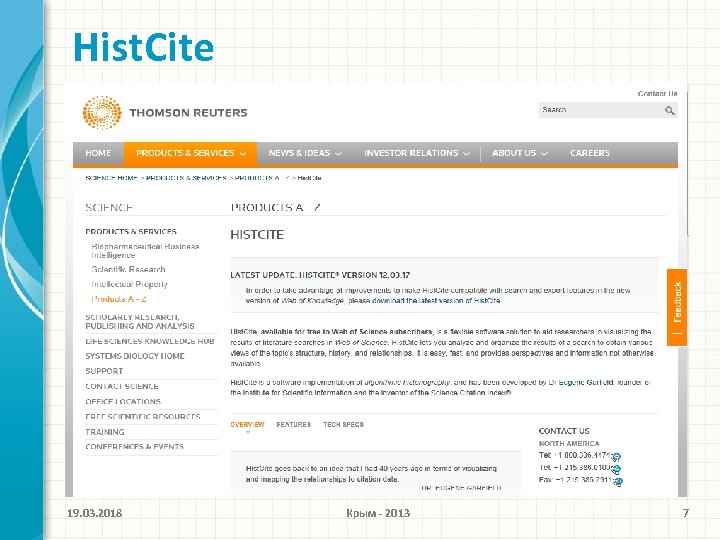The image size is (720, 540).
Task: Click the search magnifier icon
Action: (669, 111)
